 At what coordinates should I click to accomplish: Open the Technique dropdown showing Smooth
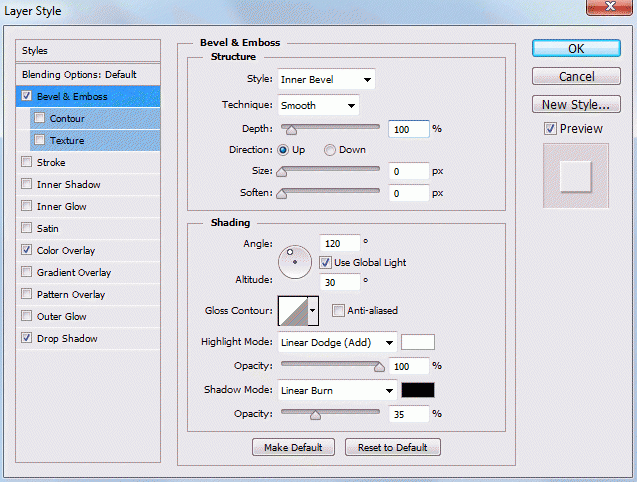[318, 106]
